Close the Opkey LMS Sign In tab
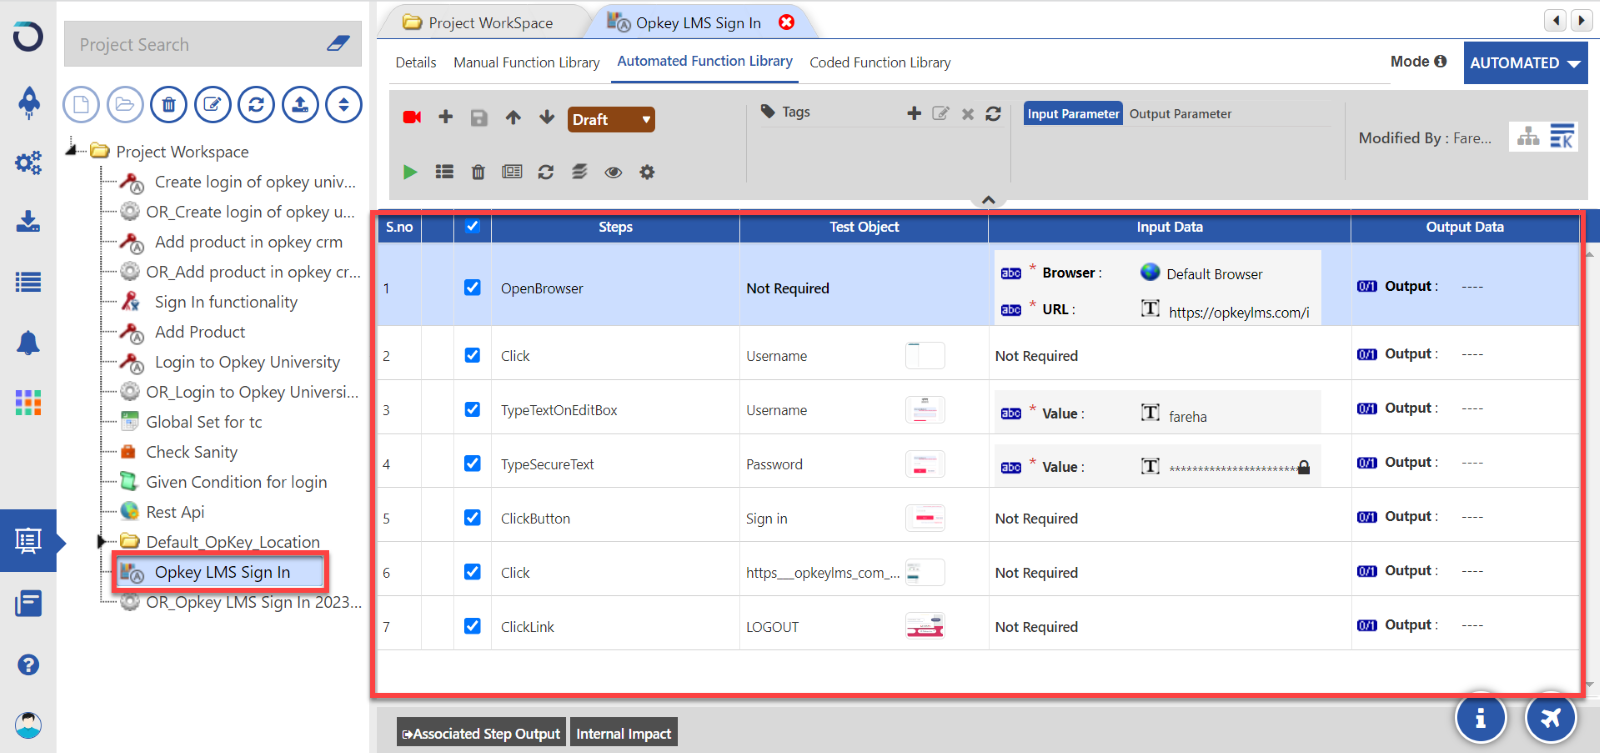 tap(787, 22)
